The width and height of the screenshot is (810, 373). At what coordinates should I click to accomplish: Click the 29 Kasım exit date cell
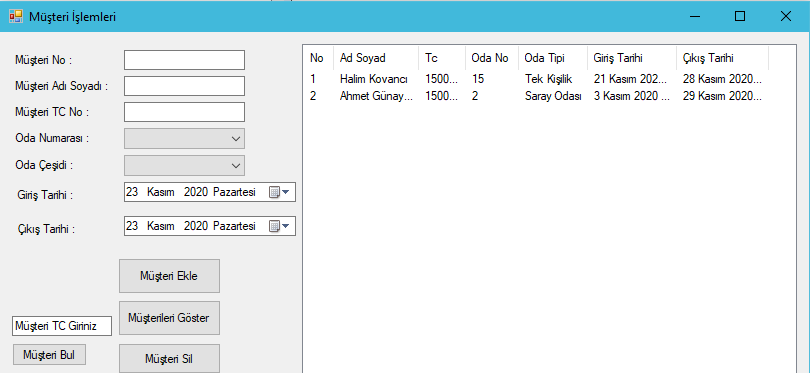722,96
